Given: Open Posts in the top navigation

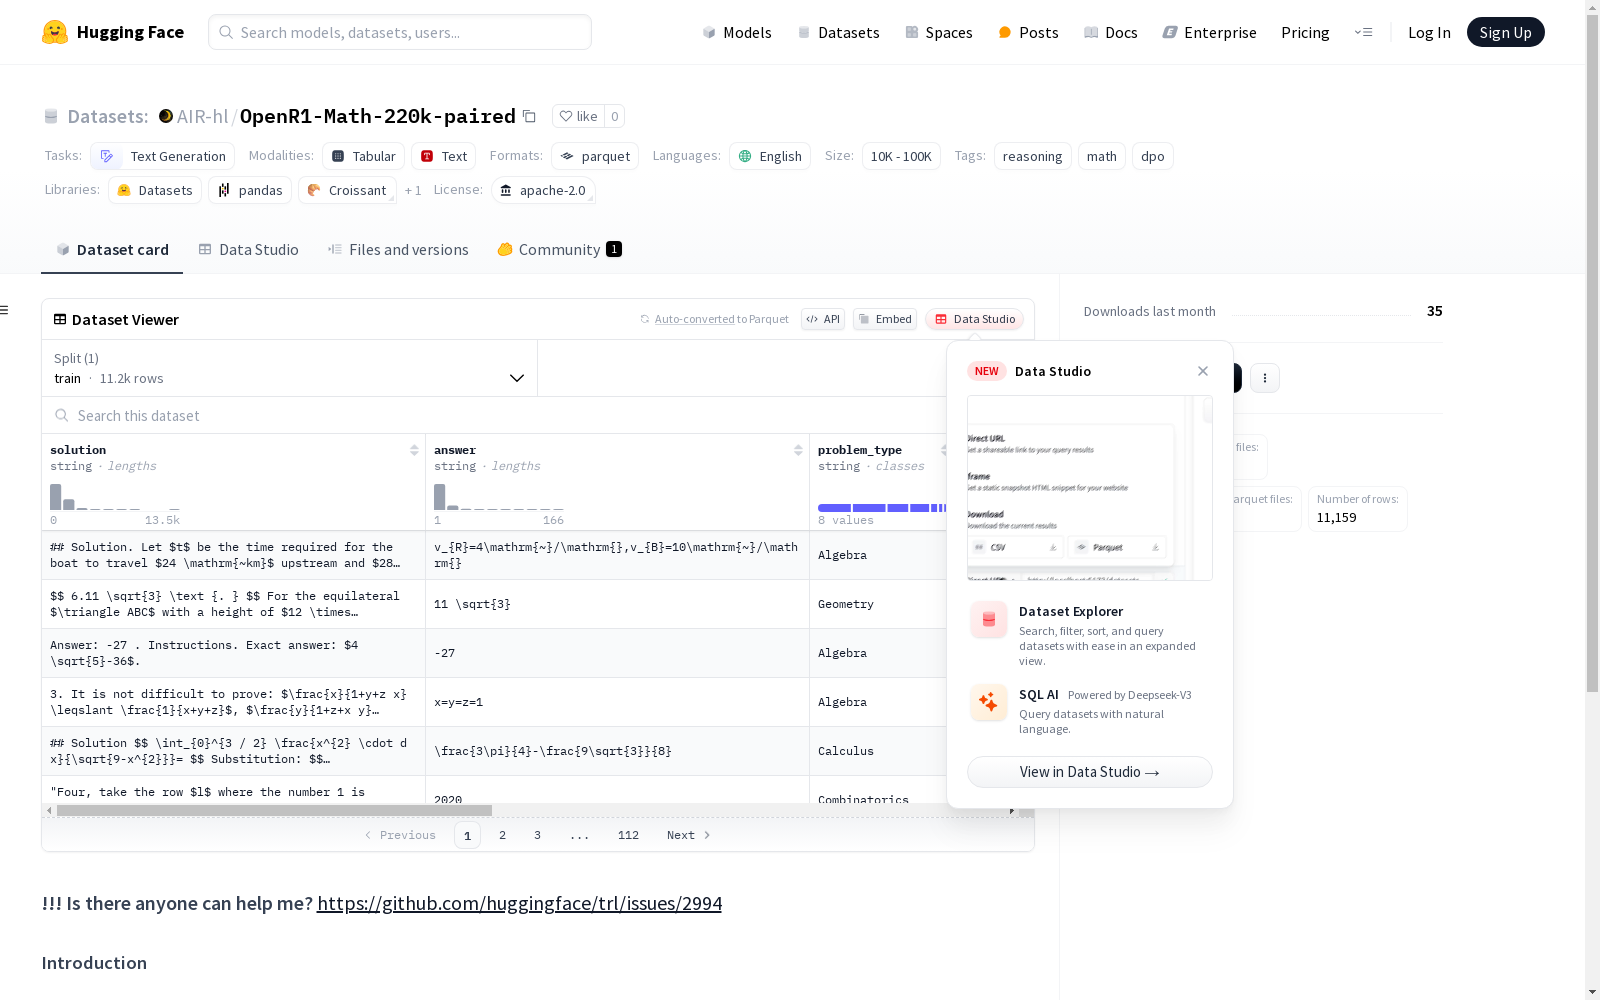Looking at the screenshot, I should coord(1028,32).
